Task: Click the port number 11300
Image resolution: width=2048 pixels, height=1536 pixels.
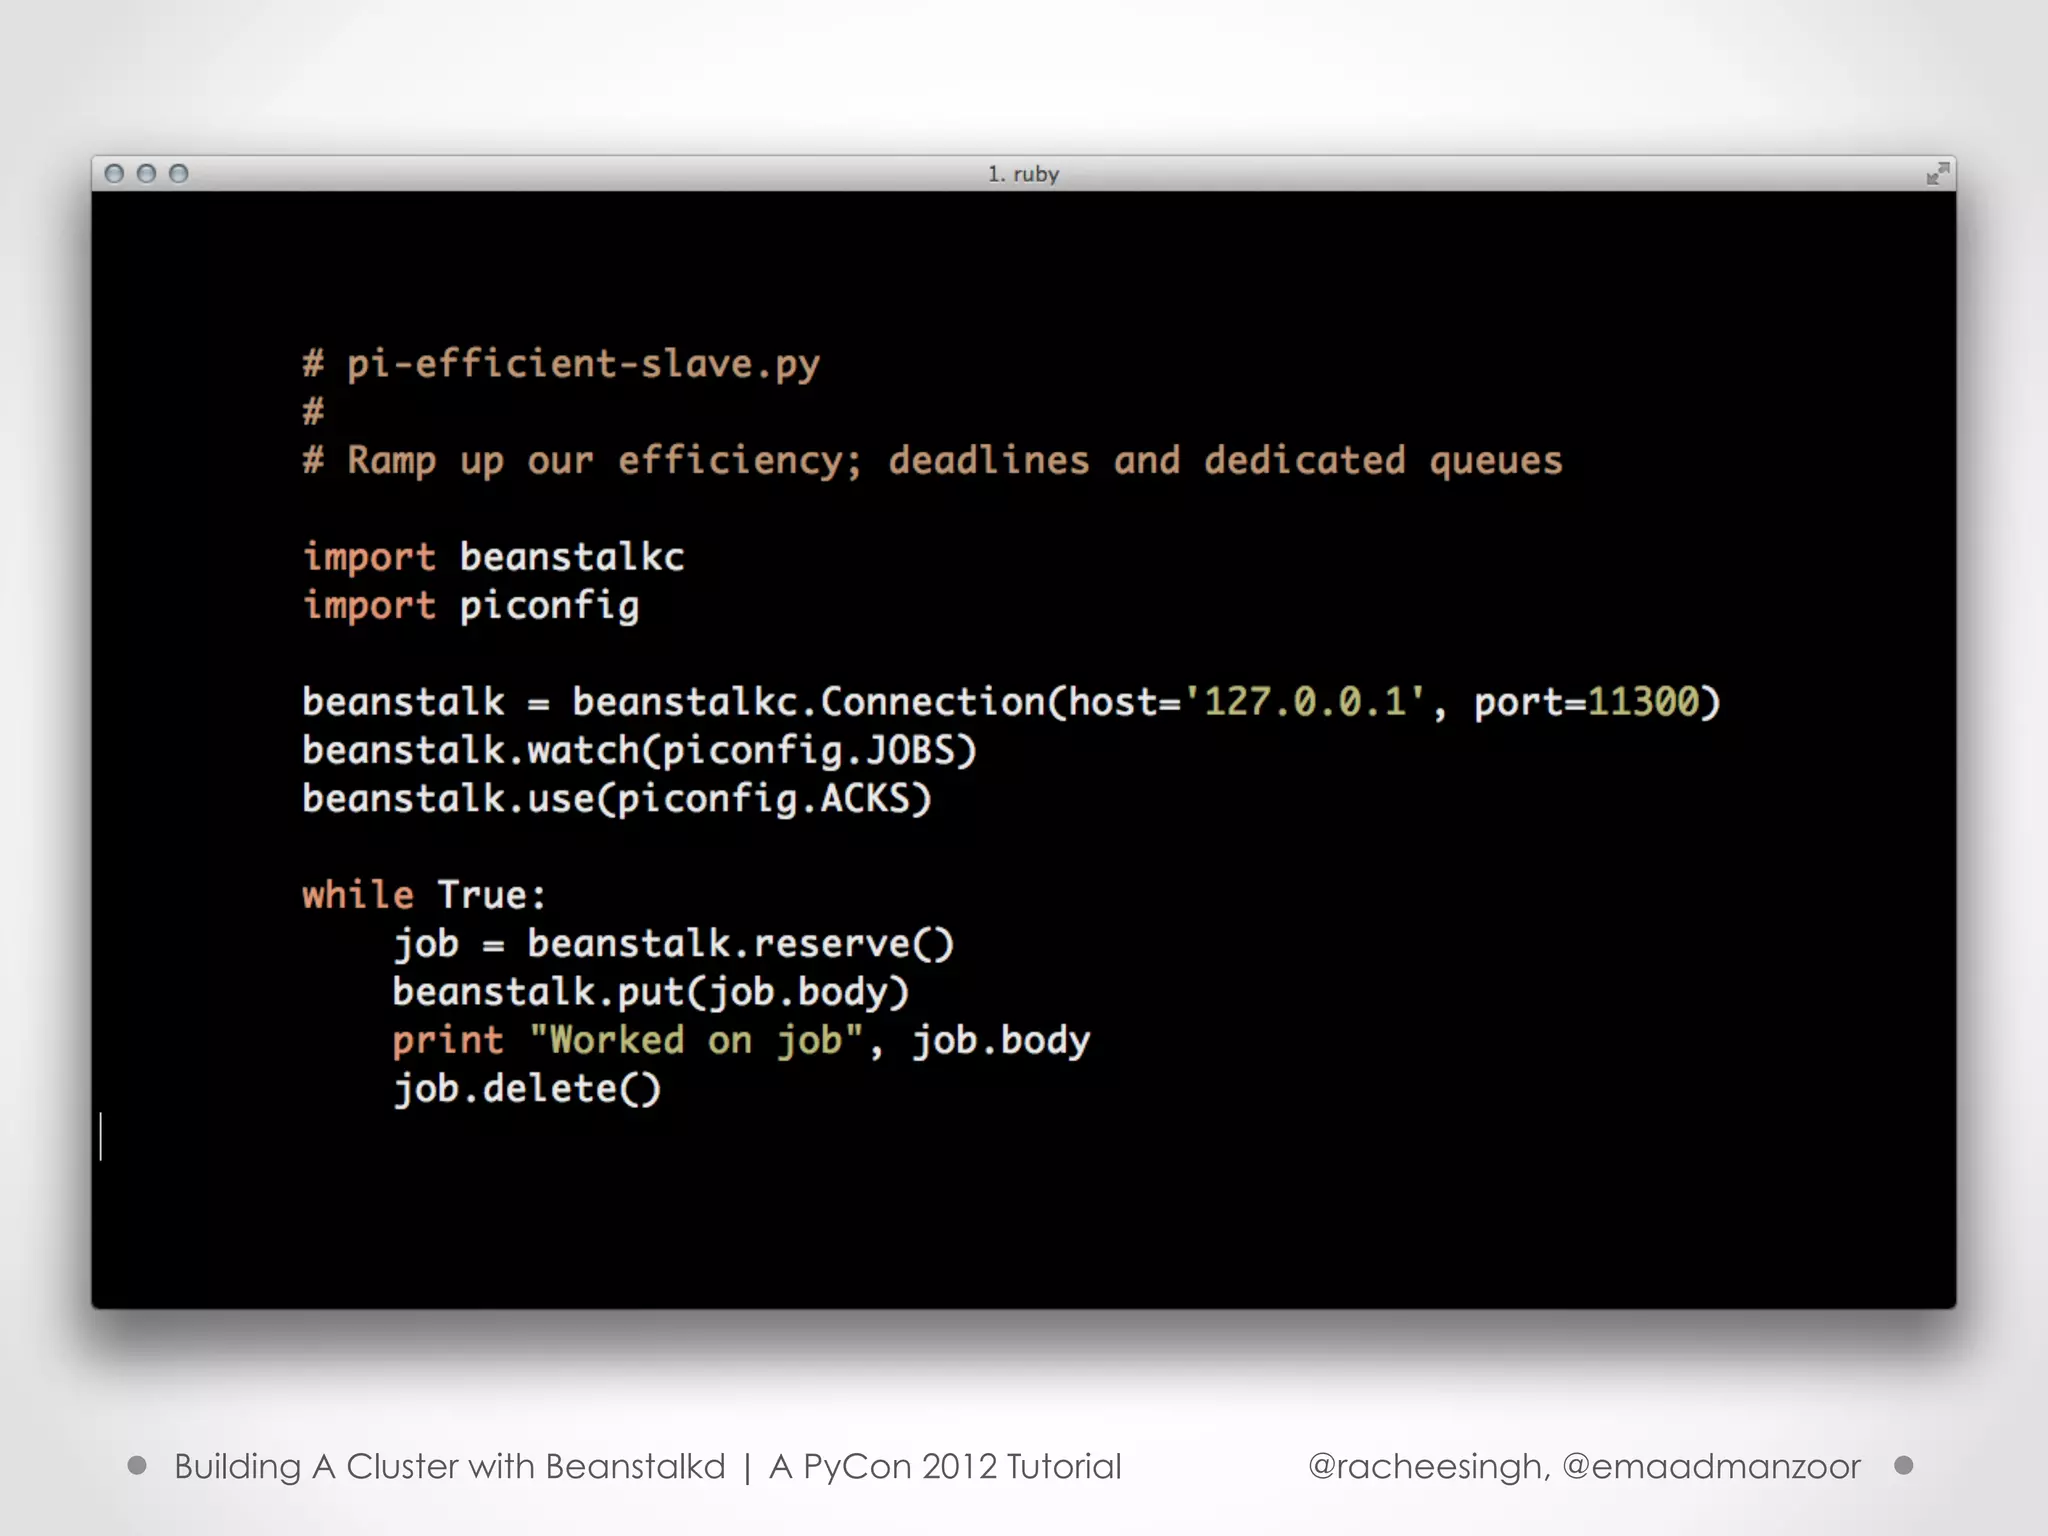Action: pyautogui.click(x=1643, y=702)
